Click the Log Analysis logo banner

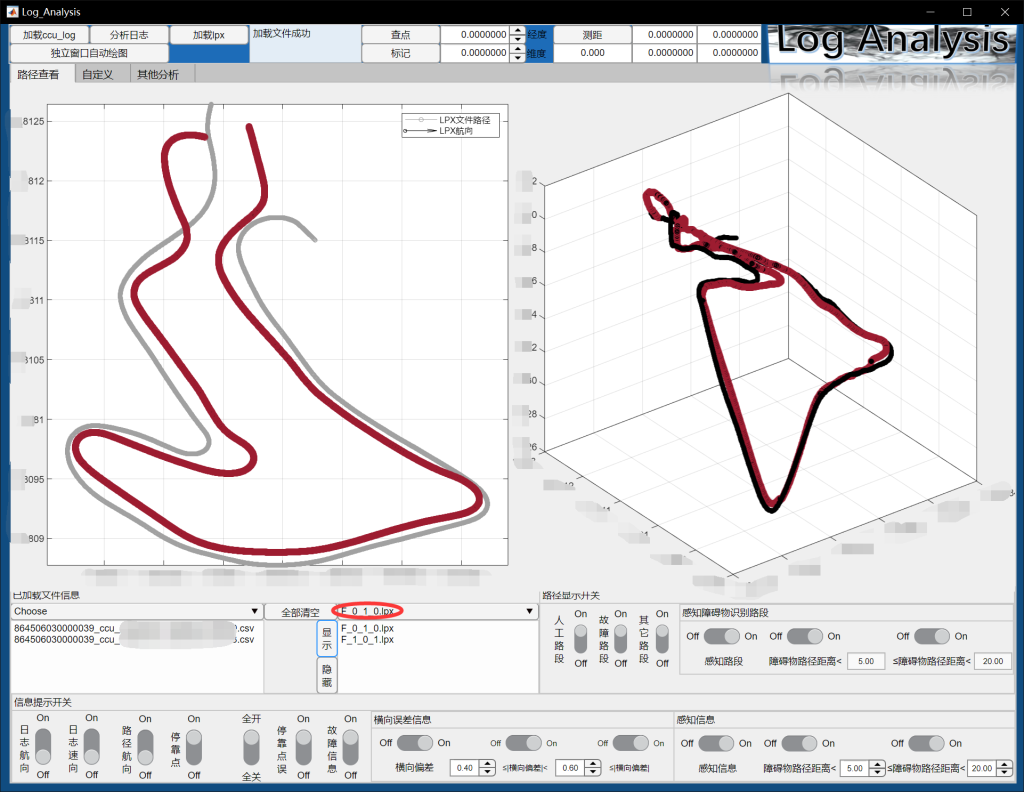coord(892,42)
